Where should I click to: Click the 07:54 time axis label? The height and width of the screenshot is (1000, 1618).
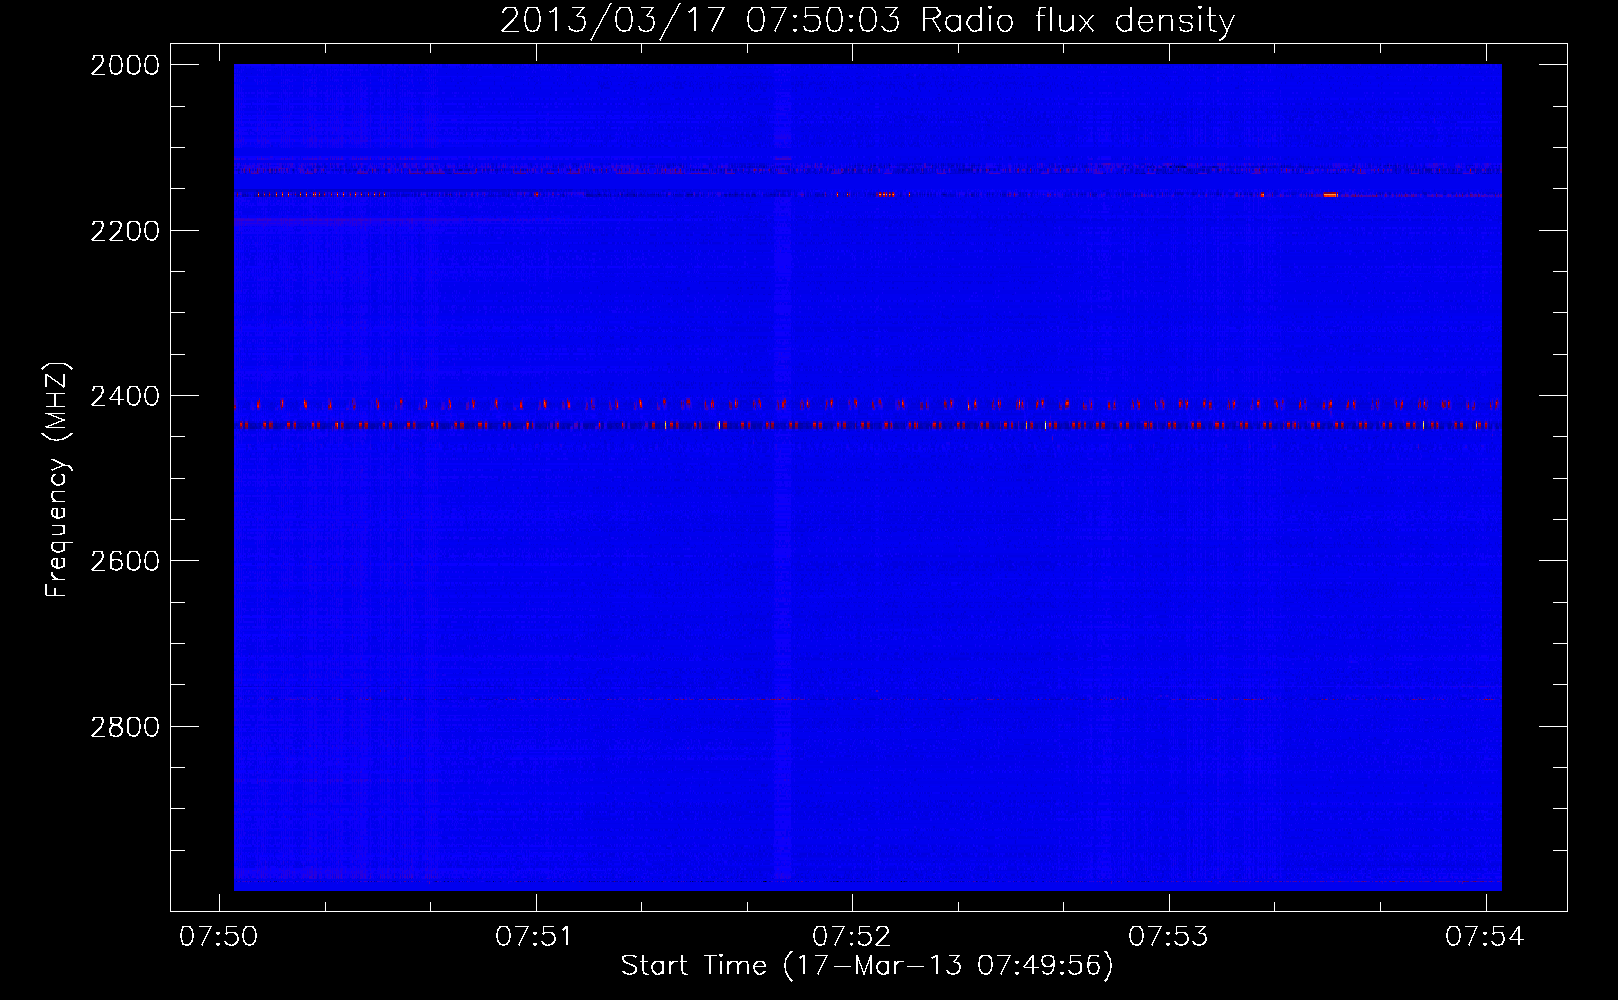tap(1484, 936)
